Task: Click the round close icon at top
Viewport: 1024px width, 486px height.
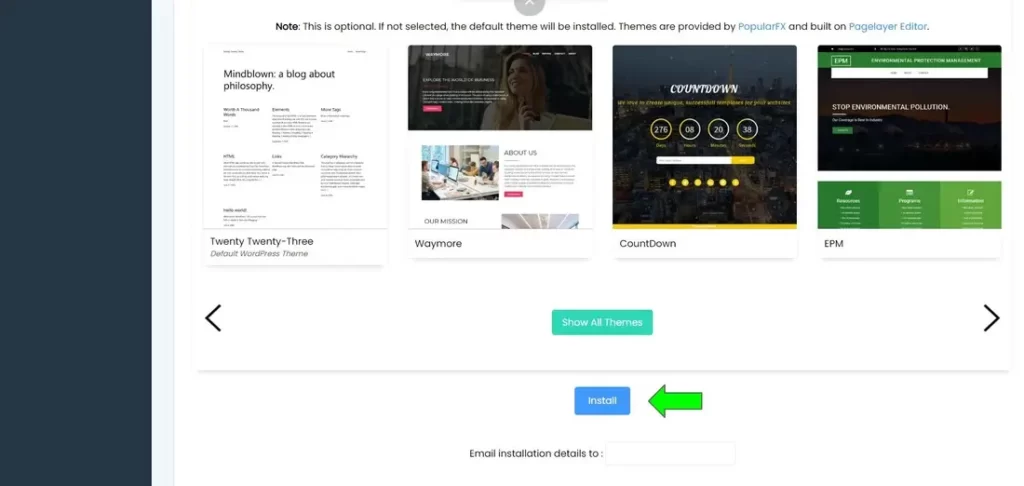Action: tap(529, 5)
